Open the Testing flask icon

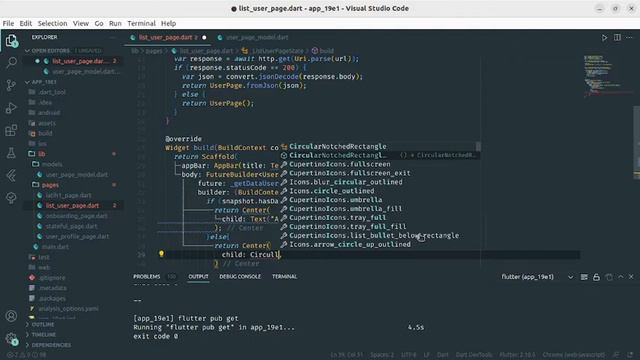coord(11,153)
